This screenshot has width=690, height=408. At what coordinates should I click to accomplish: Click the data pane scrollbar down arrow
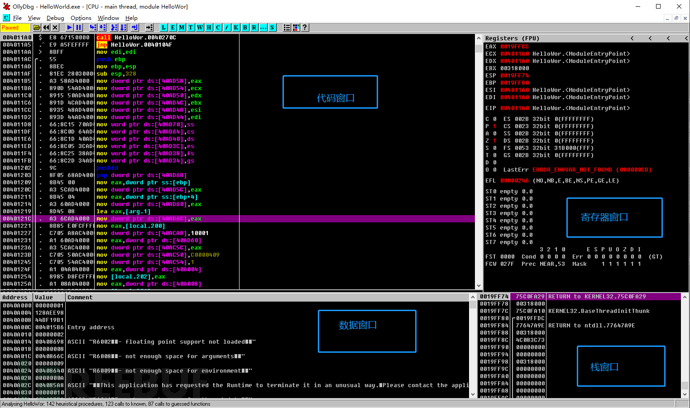[473, 394]
